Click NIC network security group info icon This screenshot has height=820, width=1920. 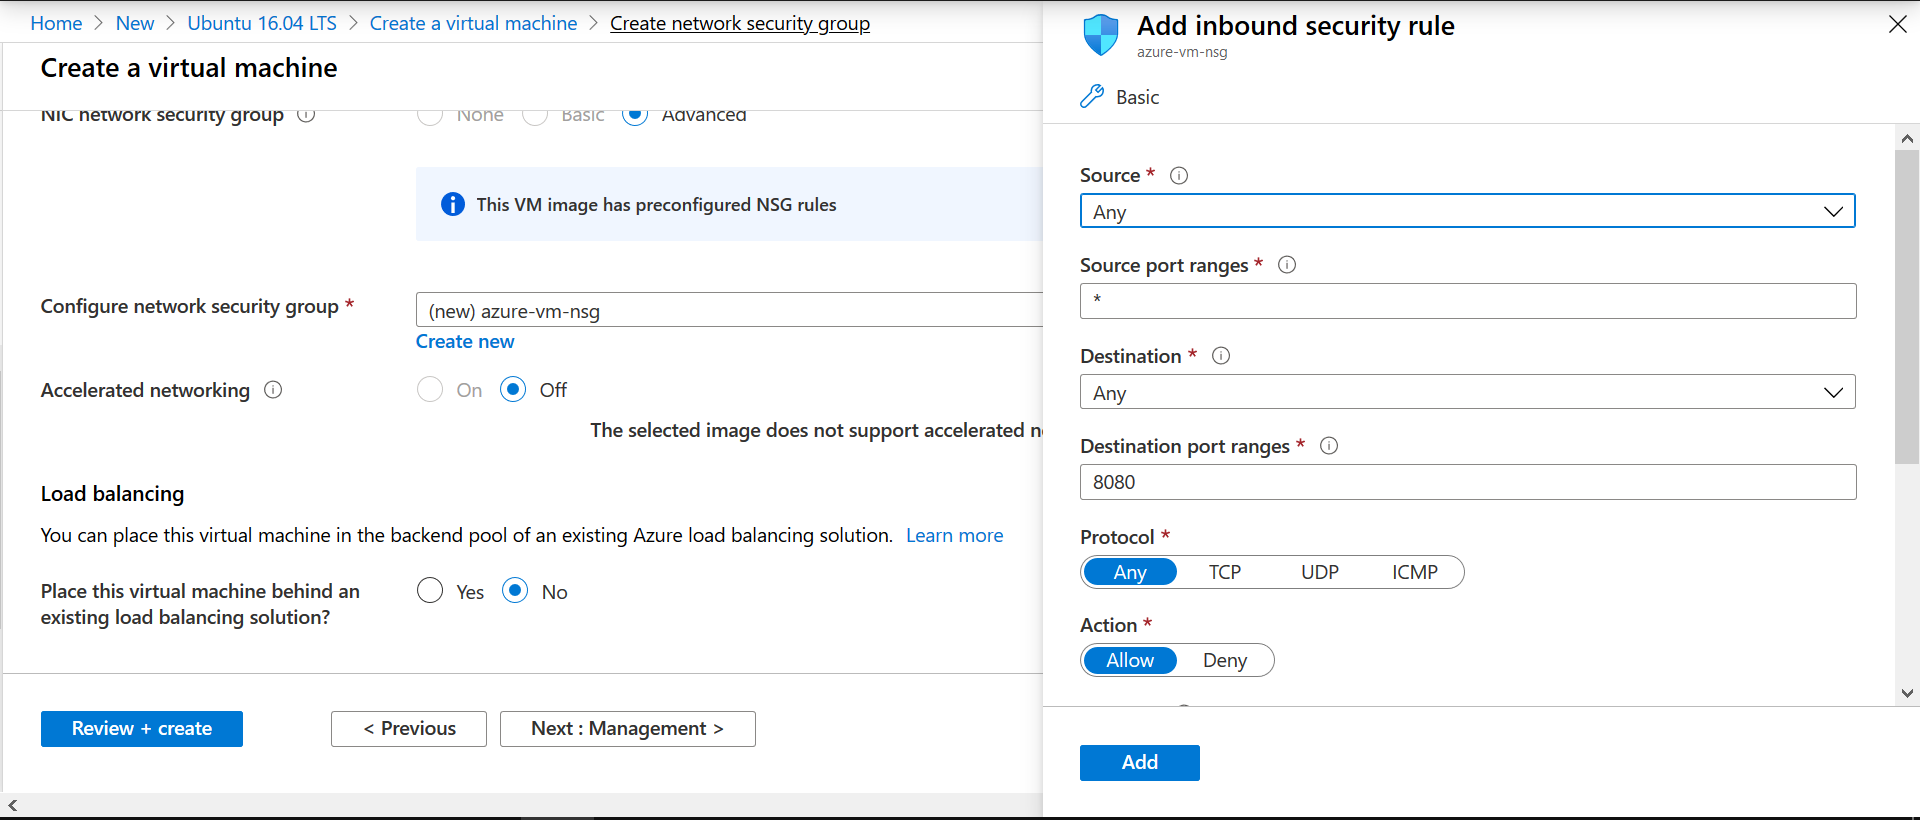306,115
